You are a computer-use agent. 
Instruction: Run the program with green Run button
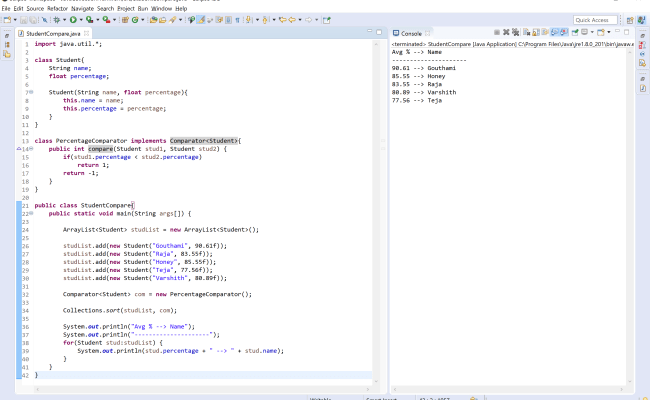[x=73, y=20]
